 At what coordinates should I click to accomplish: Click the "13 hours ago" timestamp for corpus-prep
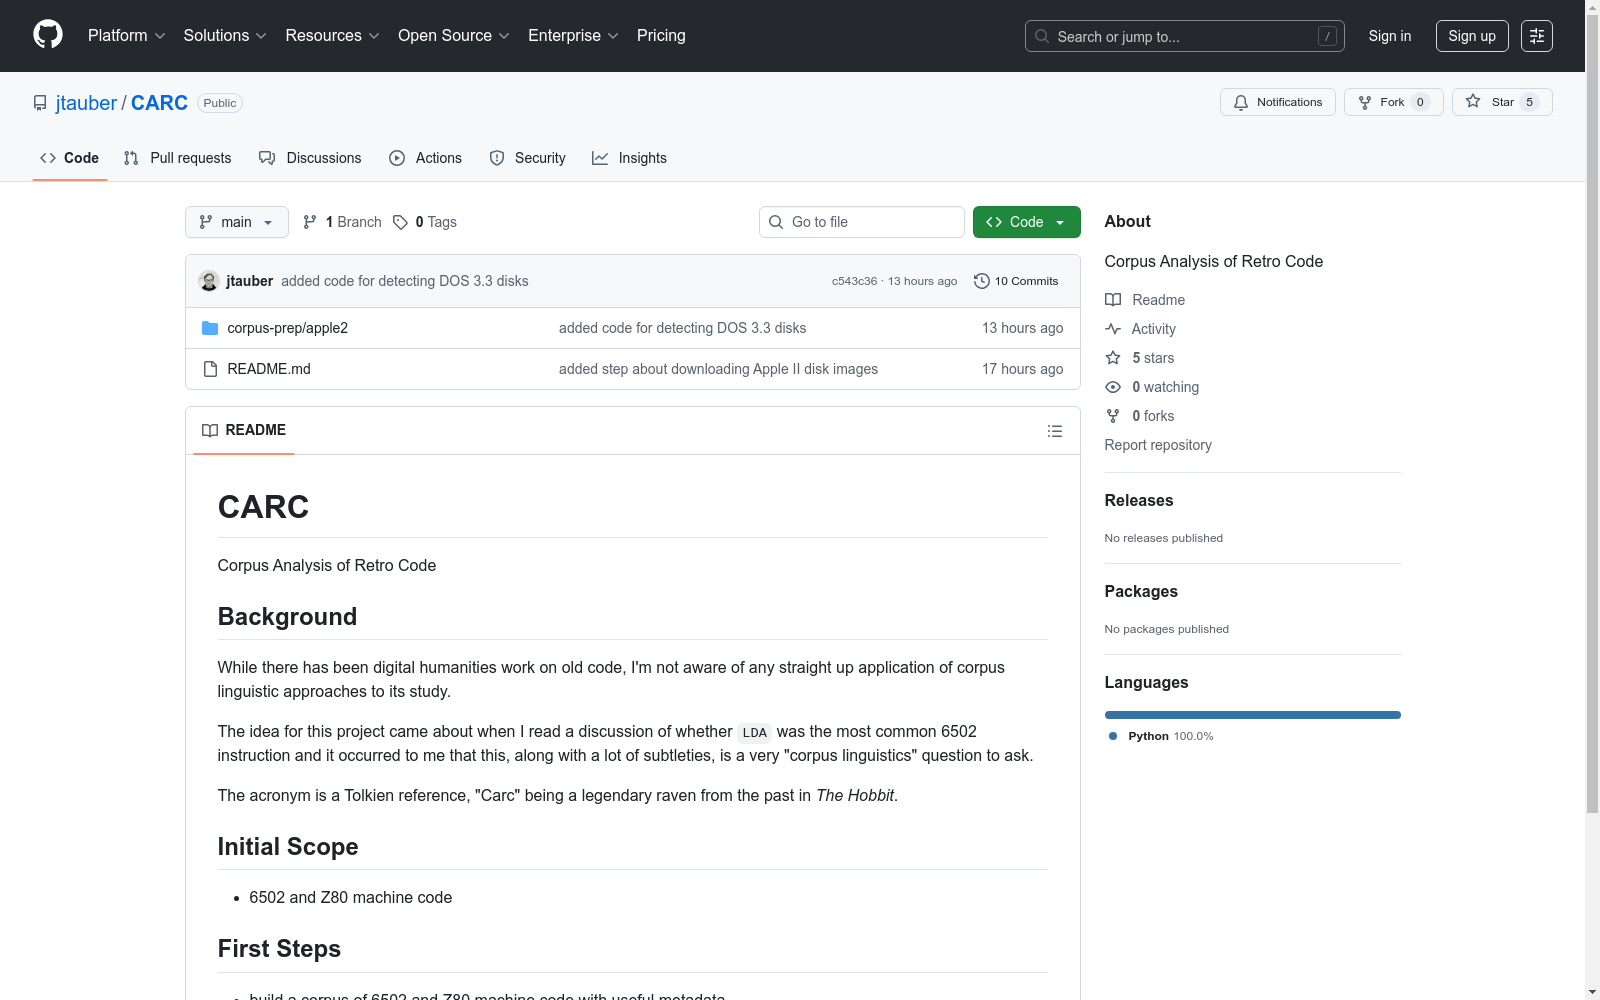(1023, 328)
